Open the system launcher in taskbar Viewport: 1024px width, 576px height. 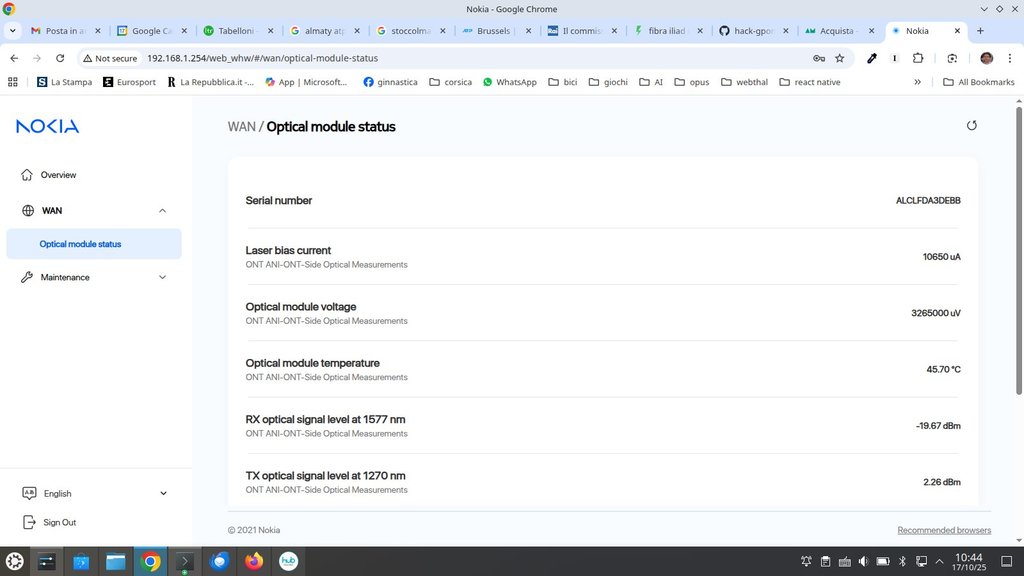(14, 561)
